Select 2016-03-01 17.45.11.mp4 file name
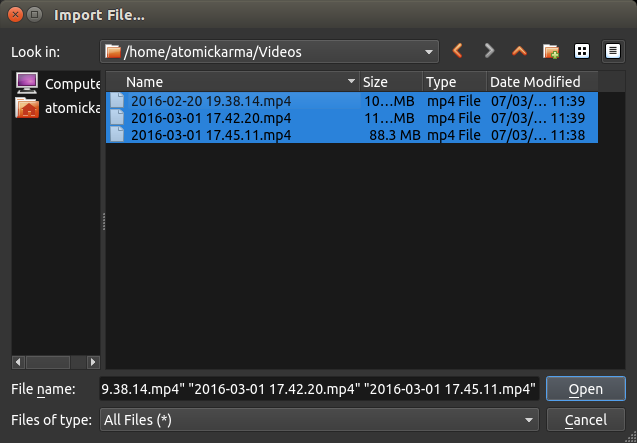Image resolution: width=637 pixels, height=443 pixels. point(211,135)
